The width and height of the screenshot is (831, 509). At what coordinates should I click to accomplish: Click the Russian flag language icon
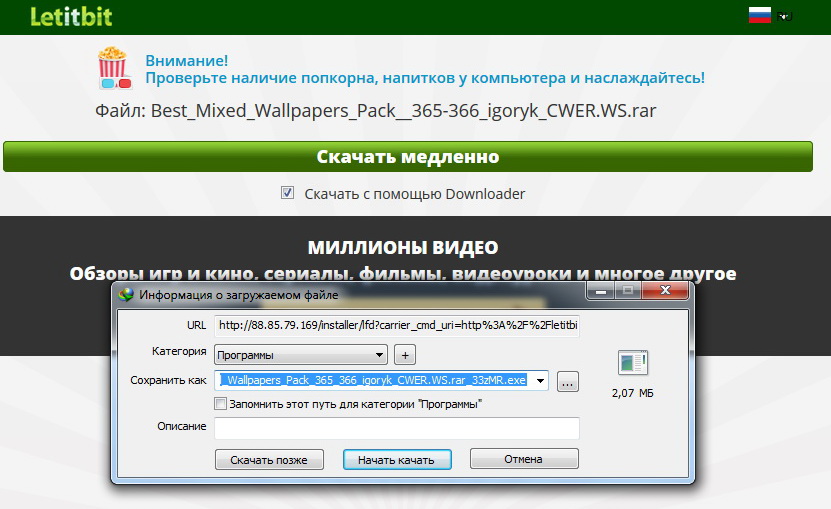tap(759, 15)
